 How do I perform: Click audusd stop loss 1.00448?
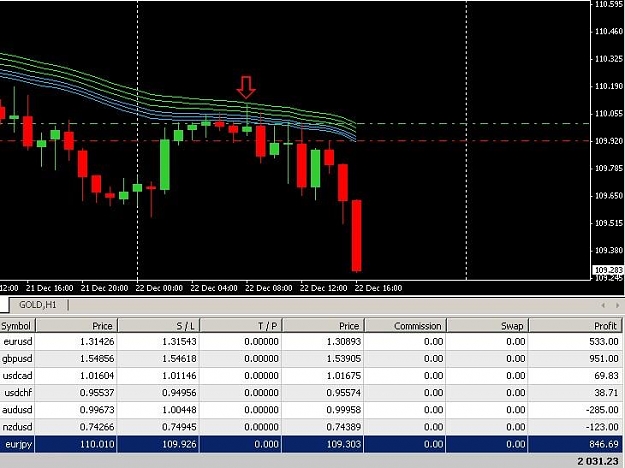coord(179,410)
